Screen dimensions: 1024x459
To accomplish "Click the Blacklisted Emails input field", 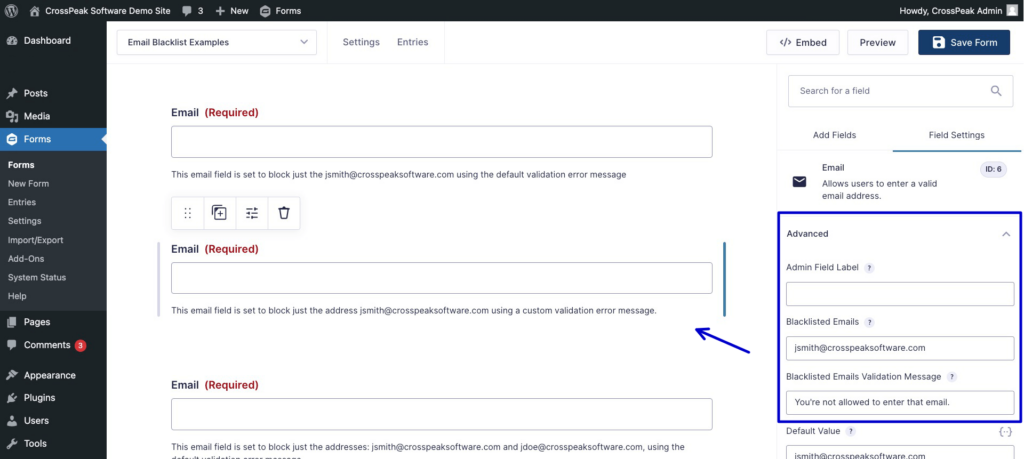I will 900,348.
